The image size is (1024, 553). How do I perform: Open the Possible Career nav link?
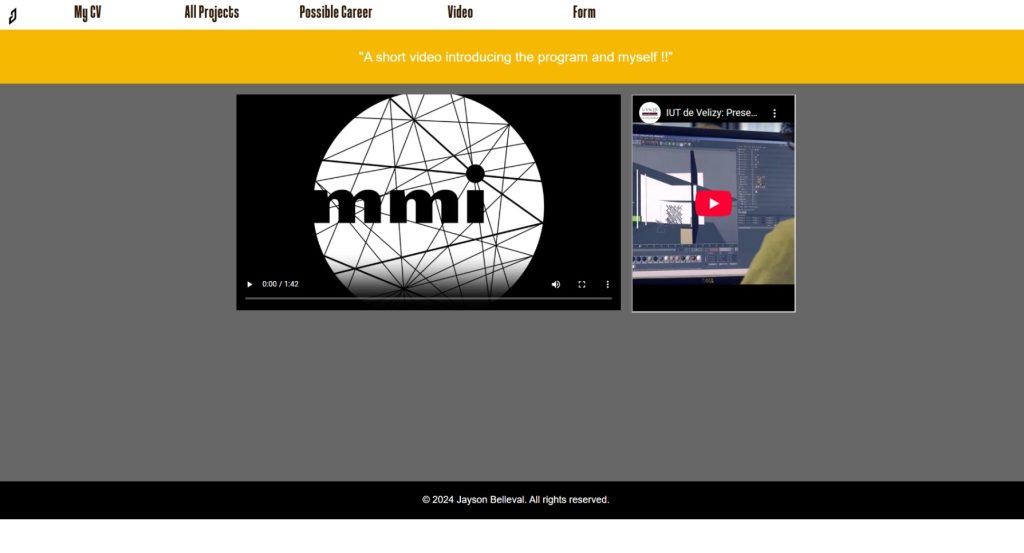335,13
